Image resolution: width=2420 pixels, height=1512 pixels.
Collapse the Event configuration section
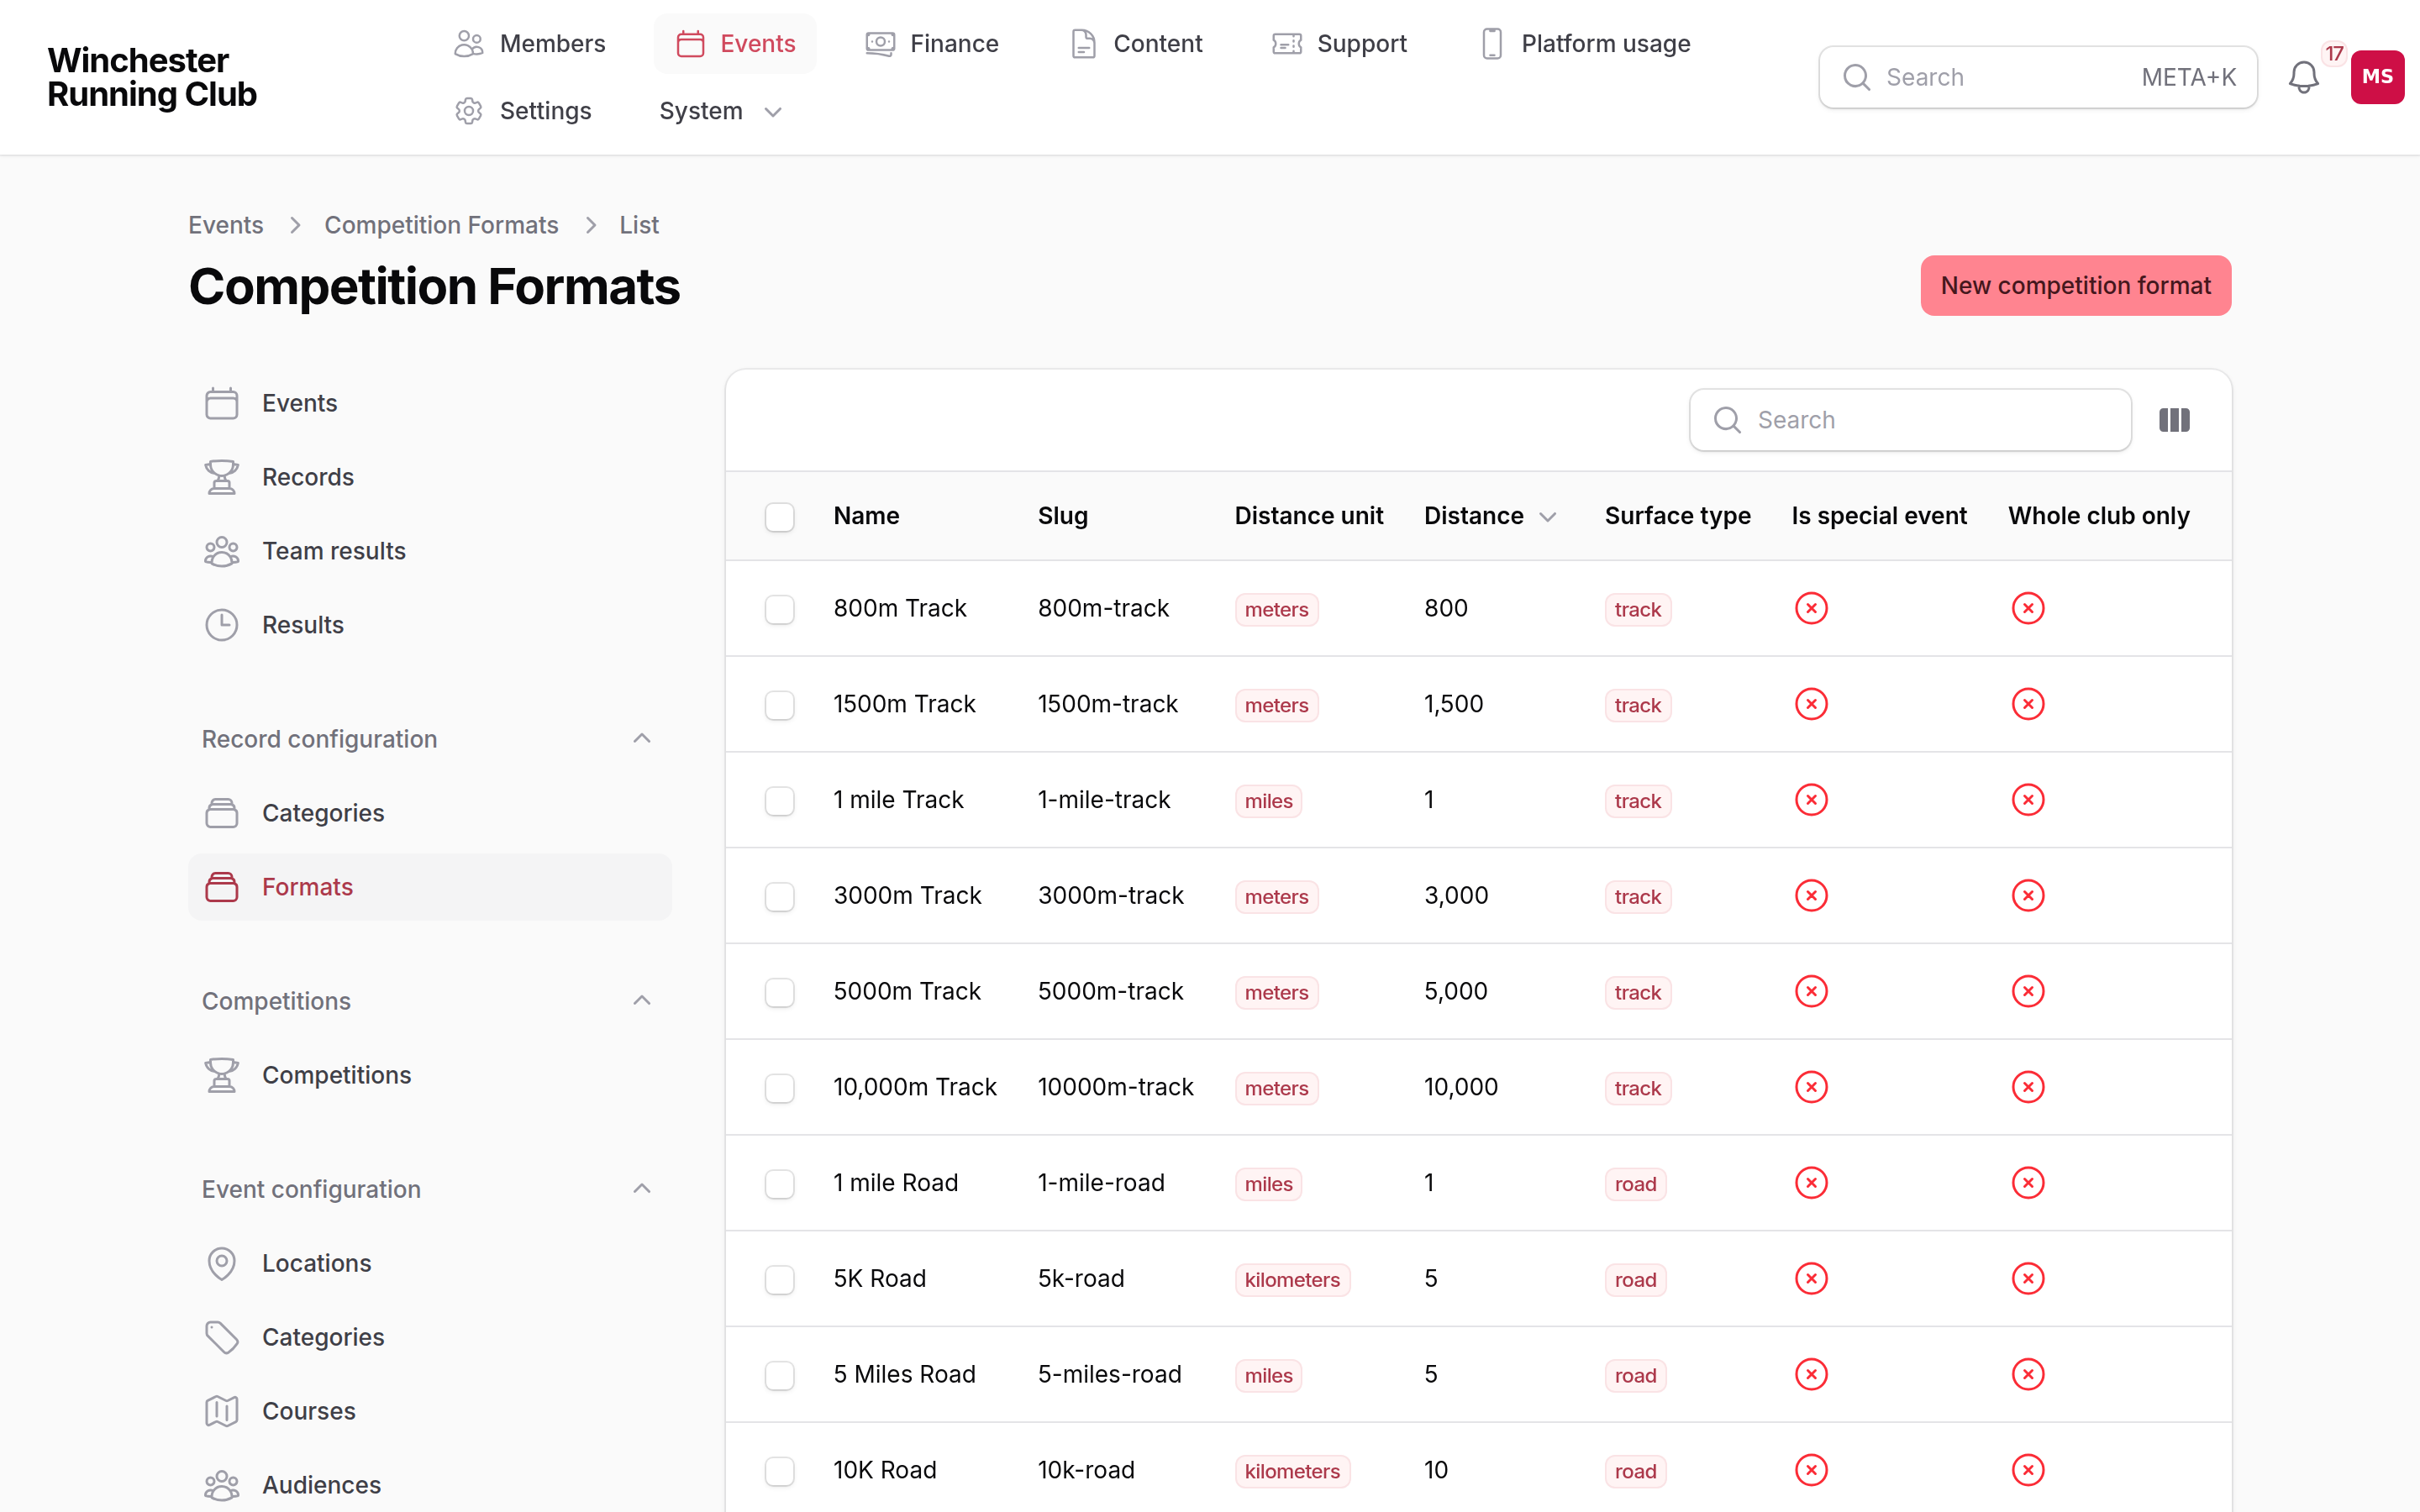pos(642,1188)
